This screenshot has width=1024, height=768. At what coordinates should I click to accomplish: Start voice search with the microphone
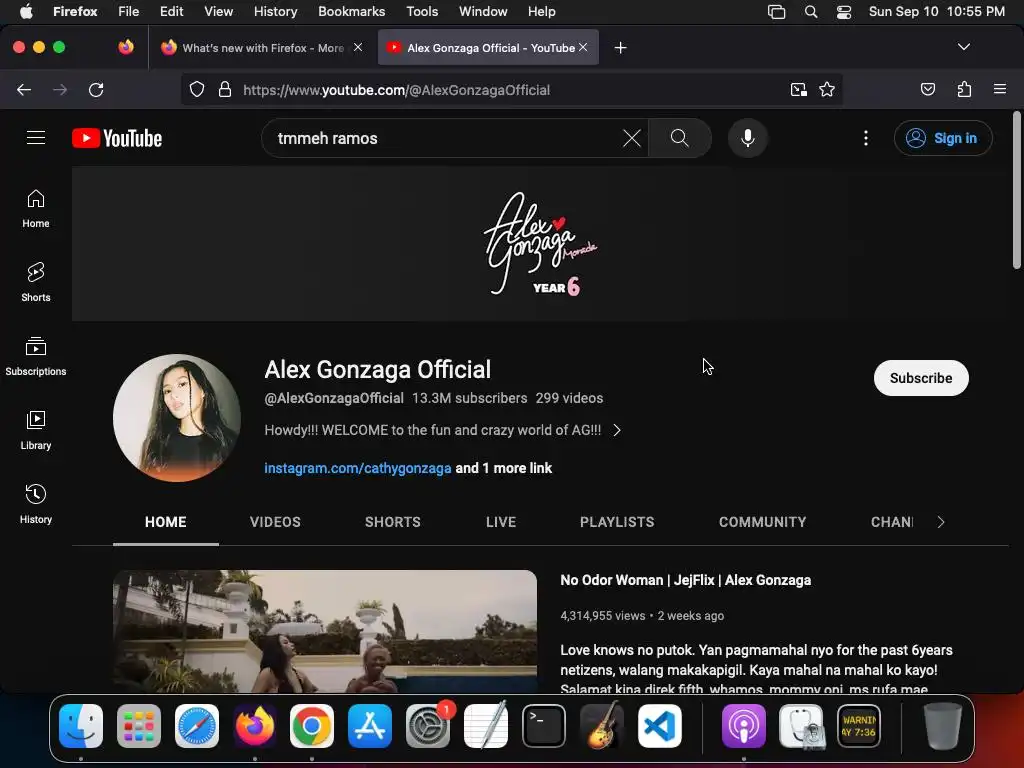click(x=748, y=138)
